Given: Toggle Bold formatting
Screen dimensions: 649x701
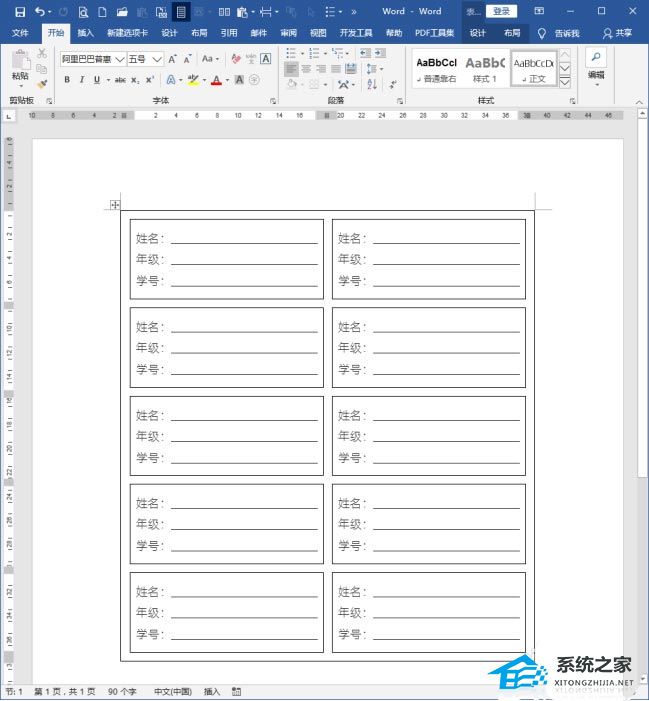Looking at the screenshot, I should click(67, 80).
